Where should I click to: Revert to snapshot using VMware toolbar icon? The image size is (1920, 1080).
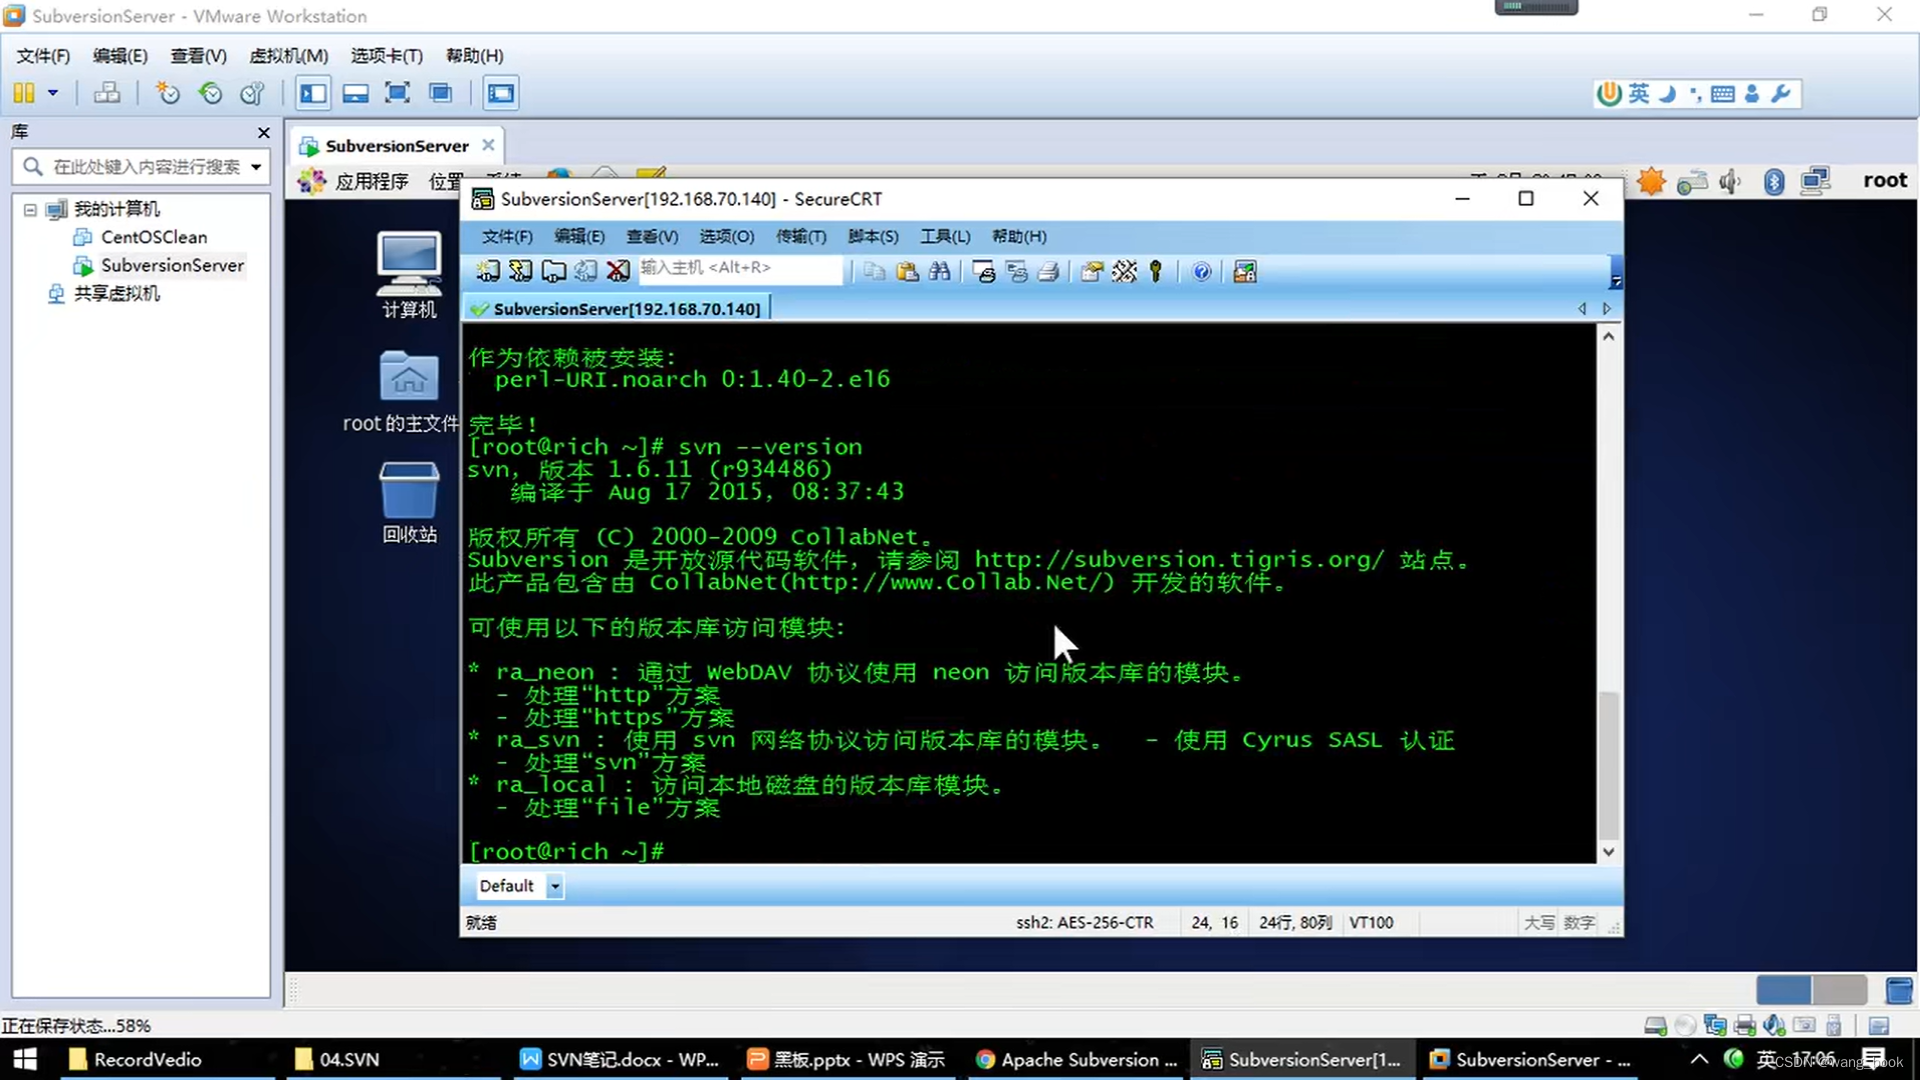210,93
